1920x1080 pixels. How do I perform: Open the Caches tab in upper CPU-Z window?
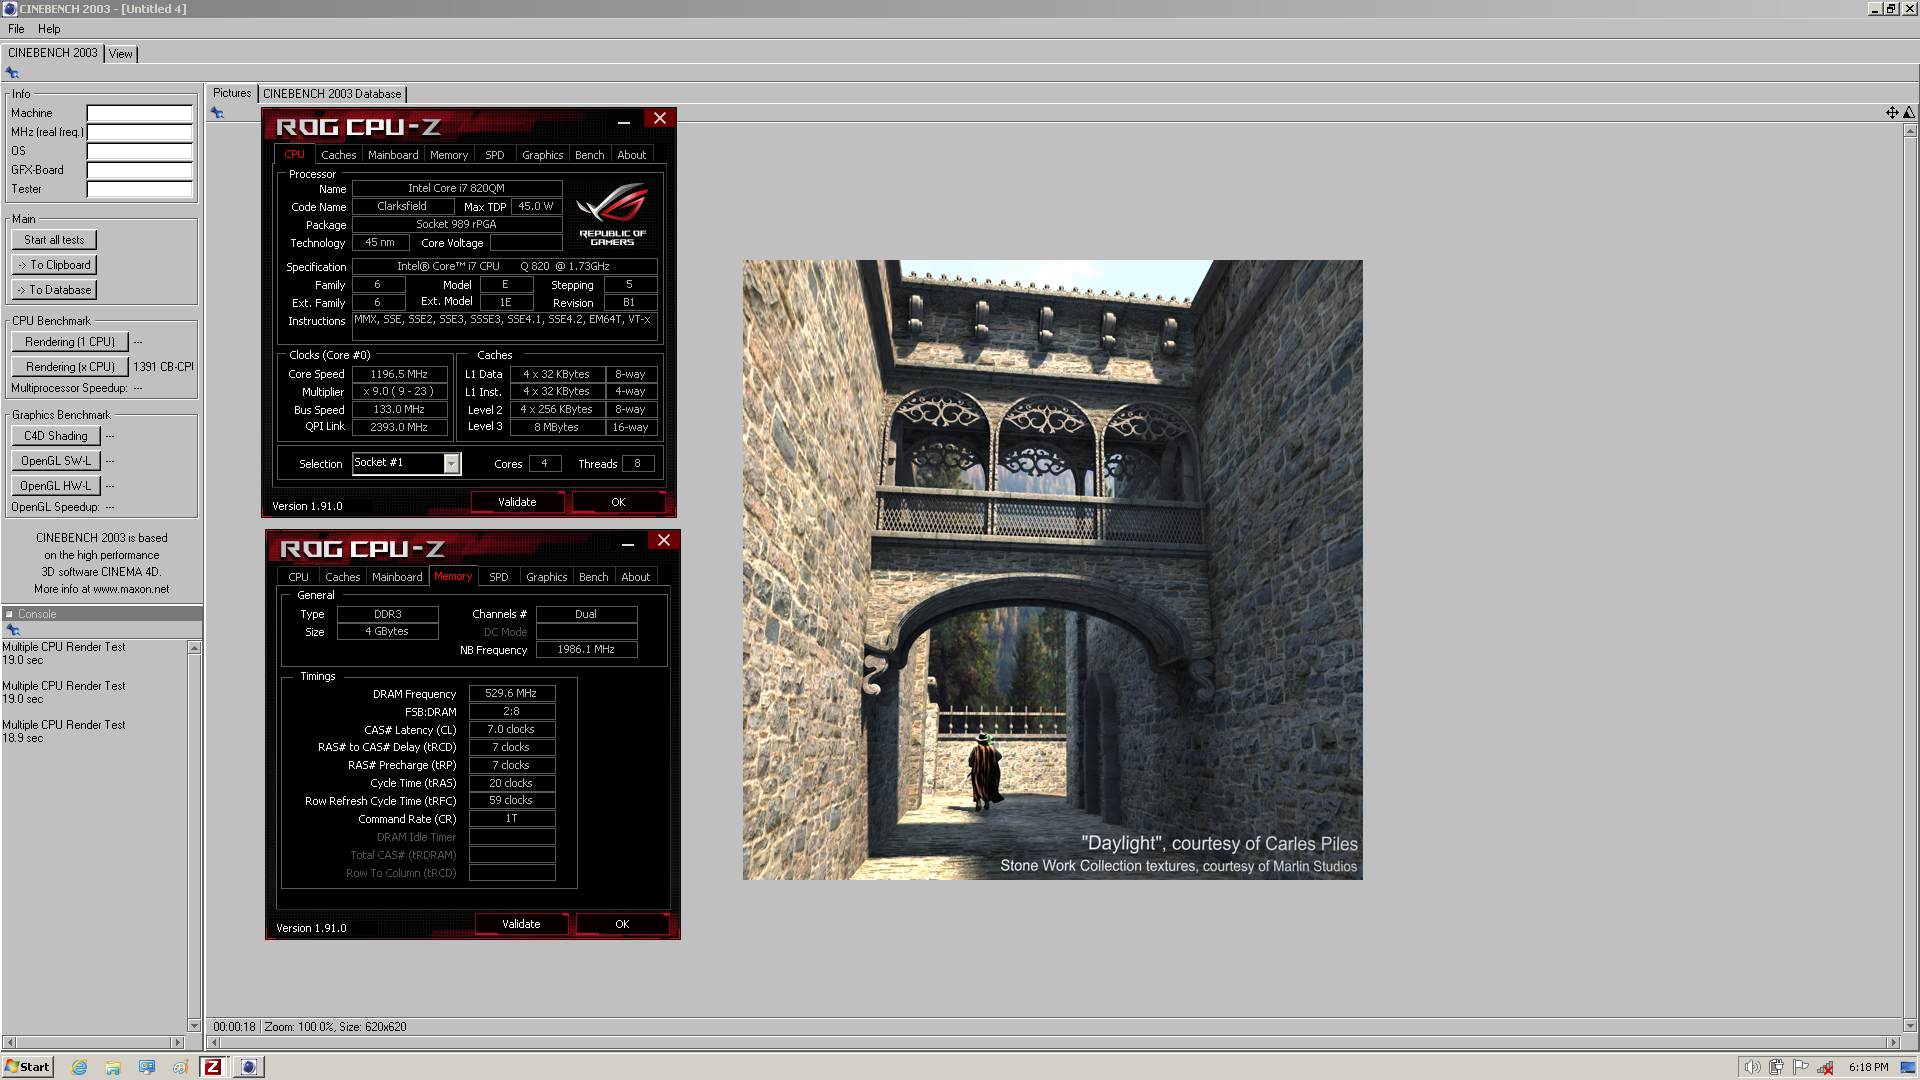[x=338, y=155]
